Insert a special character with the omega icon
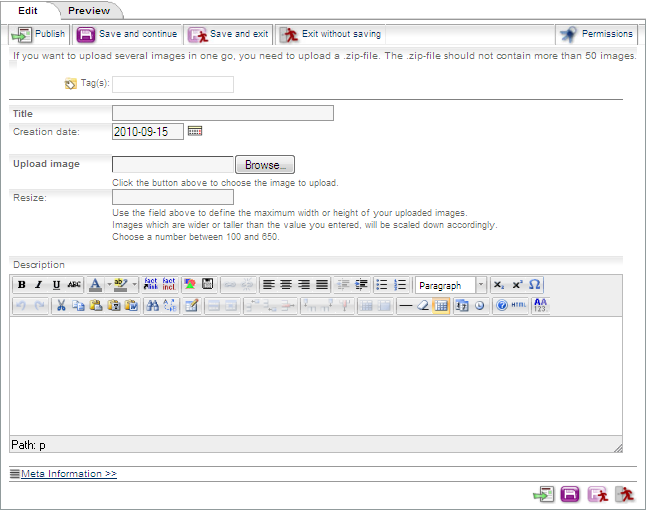 pos(535,285)
